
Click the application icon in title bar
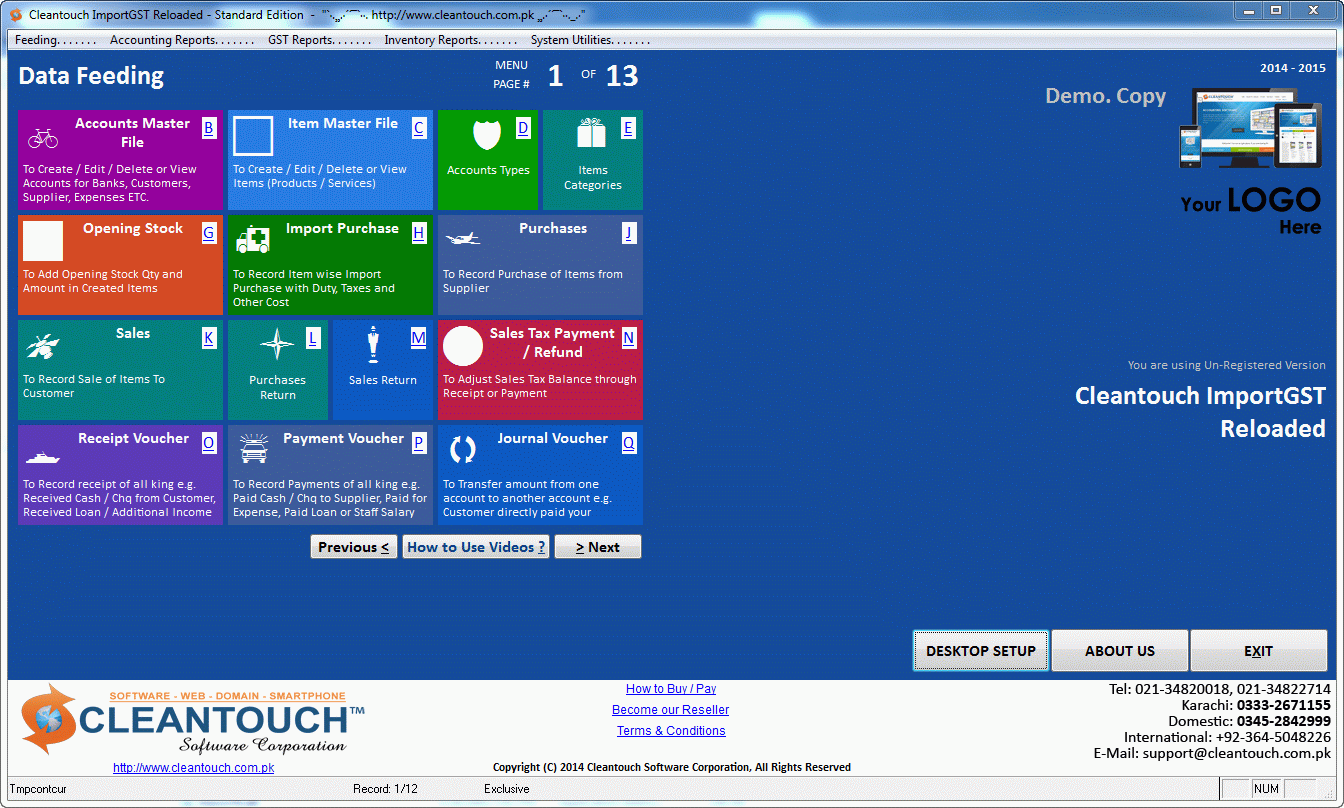tap(16, 15)
